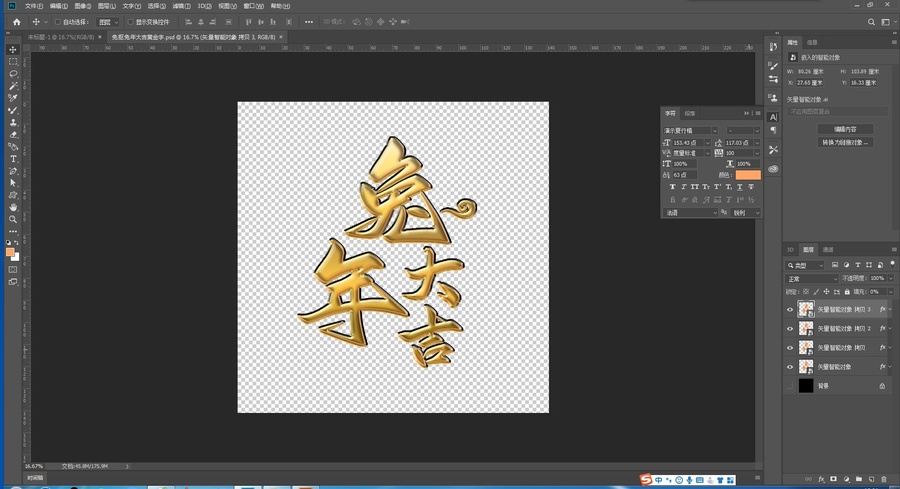The image size is (900, 489).
Task: Open the Character panel icon in the dock
Action: 773,117
